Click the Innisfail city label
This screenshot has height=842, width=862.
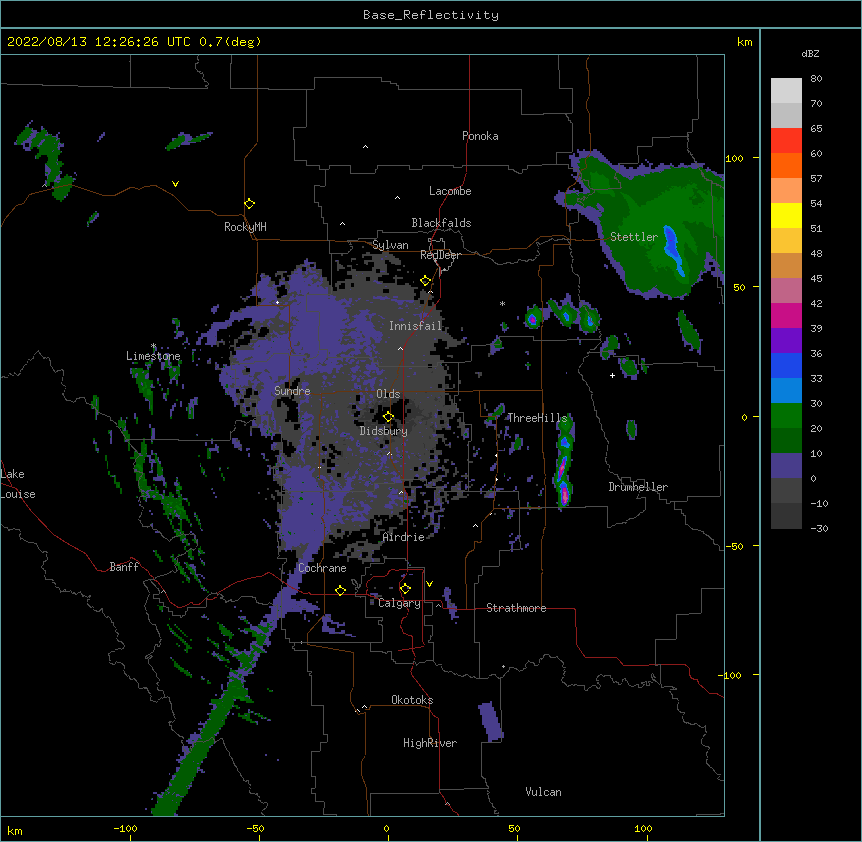(416, 326)
